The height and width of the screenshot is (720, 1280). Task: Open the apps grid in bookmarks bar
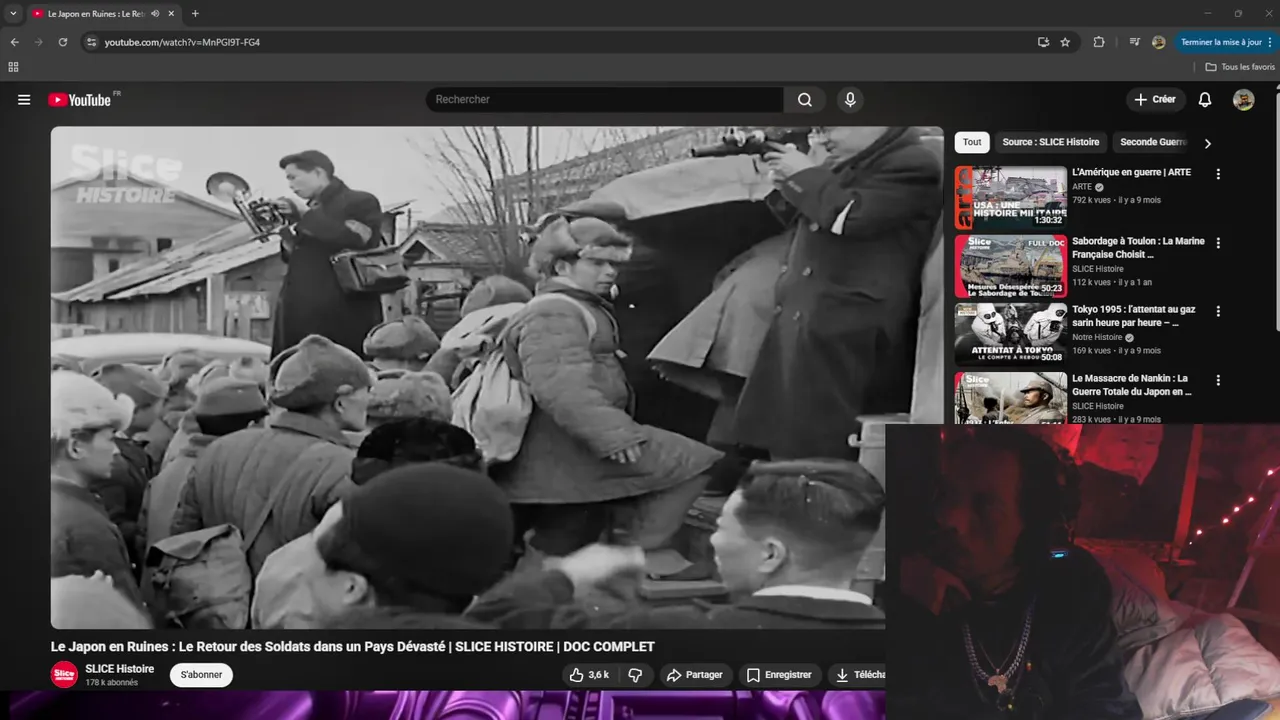[x=13, y=67]
